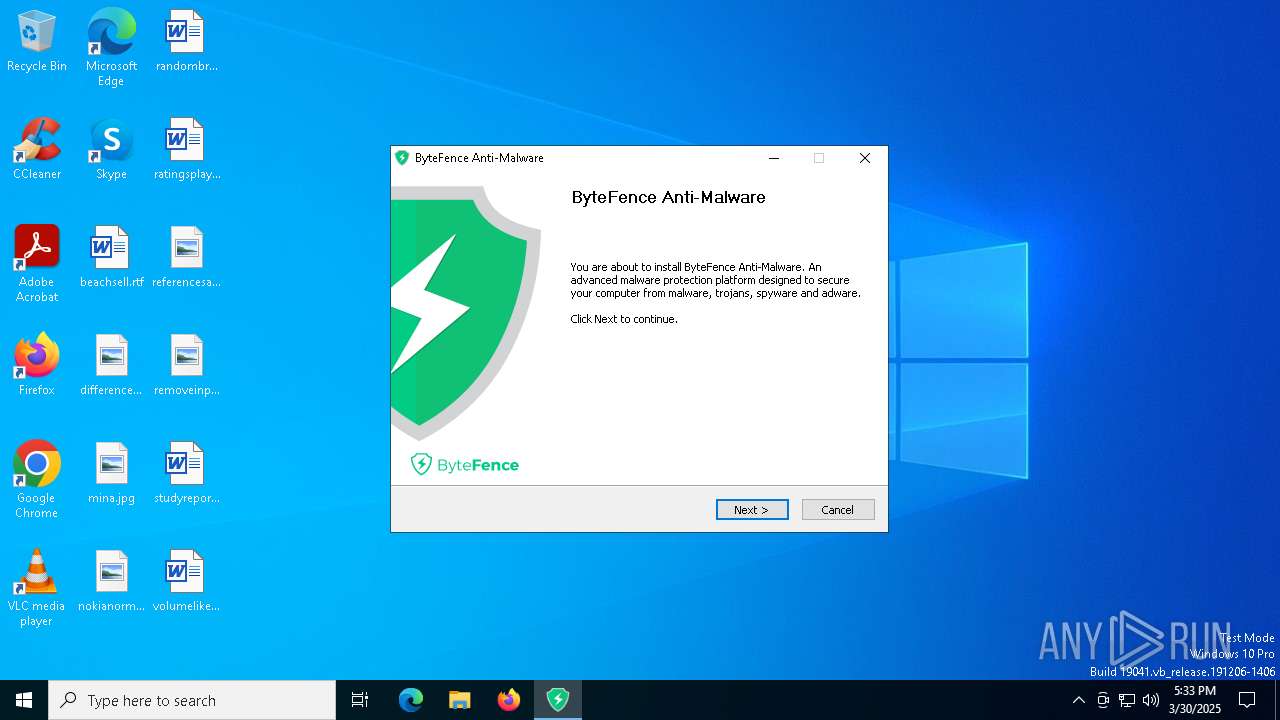Select the volumelike... Word document
This screenshot has width=1280, height=720.
tap(186, 582)
